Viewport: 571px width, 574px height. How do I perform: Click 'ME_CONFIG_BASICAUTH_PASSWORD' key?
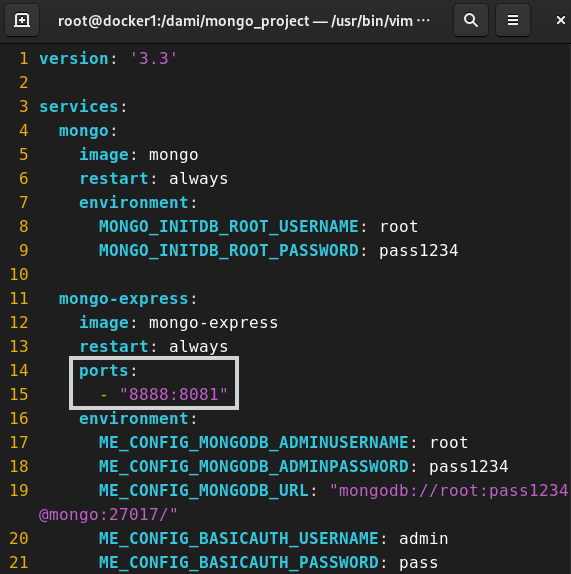click(239, 563)
